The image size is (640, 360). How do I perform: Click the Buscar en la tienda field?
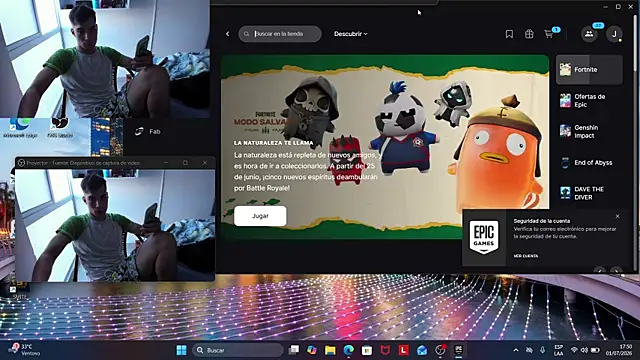(280, 34)
